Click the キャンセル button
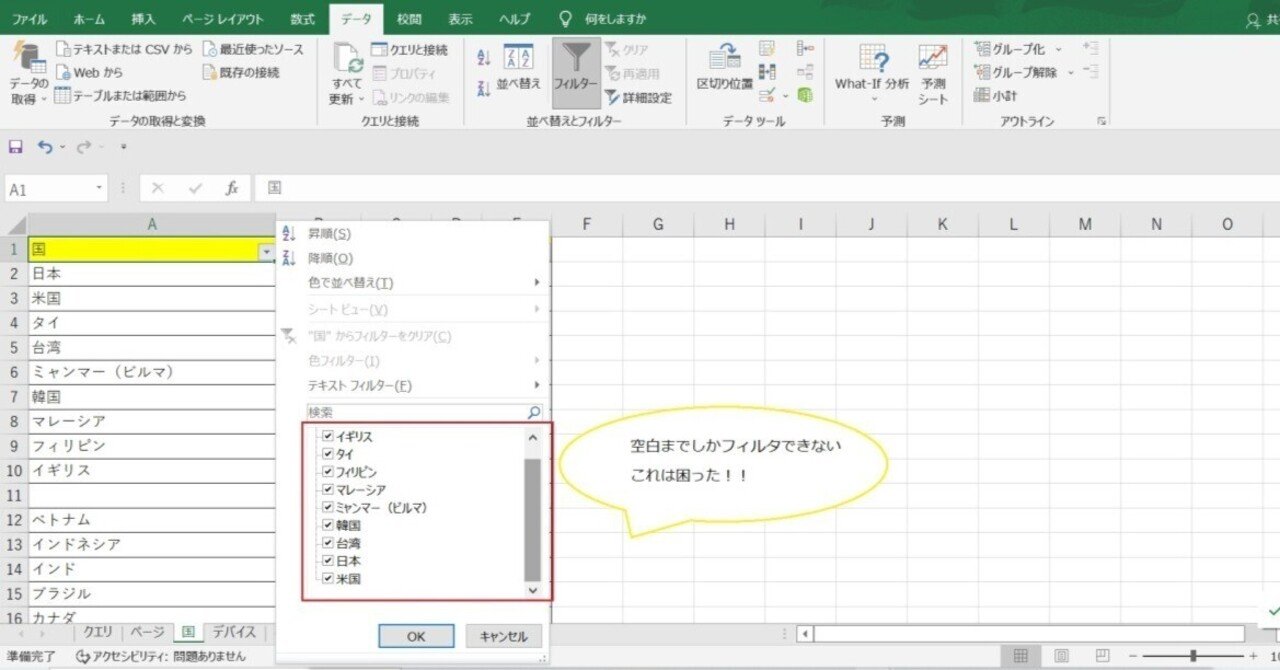Image resolution: width=1280 pixels, height=670 pixels. click(x=503, y=636)
